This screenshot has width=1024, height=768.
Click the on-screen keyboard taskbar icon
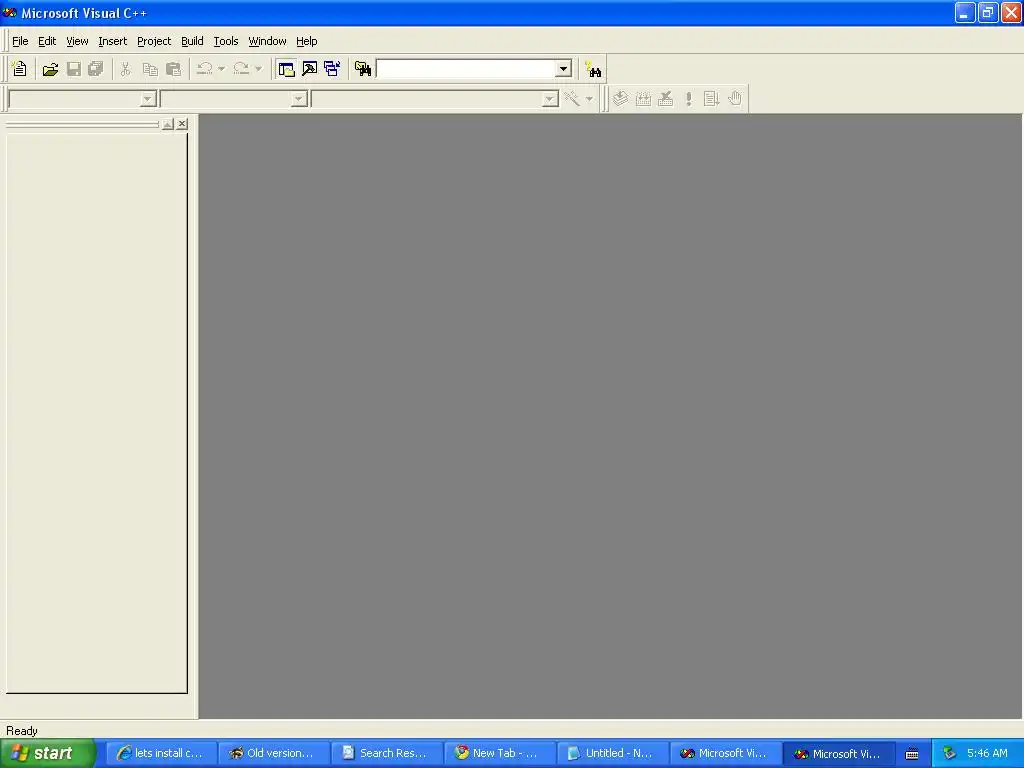click(x=912, y=754)
